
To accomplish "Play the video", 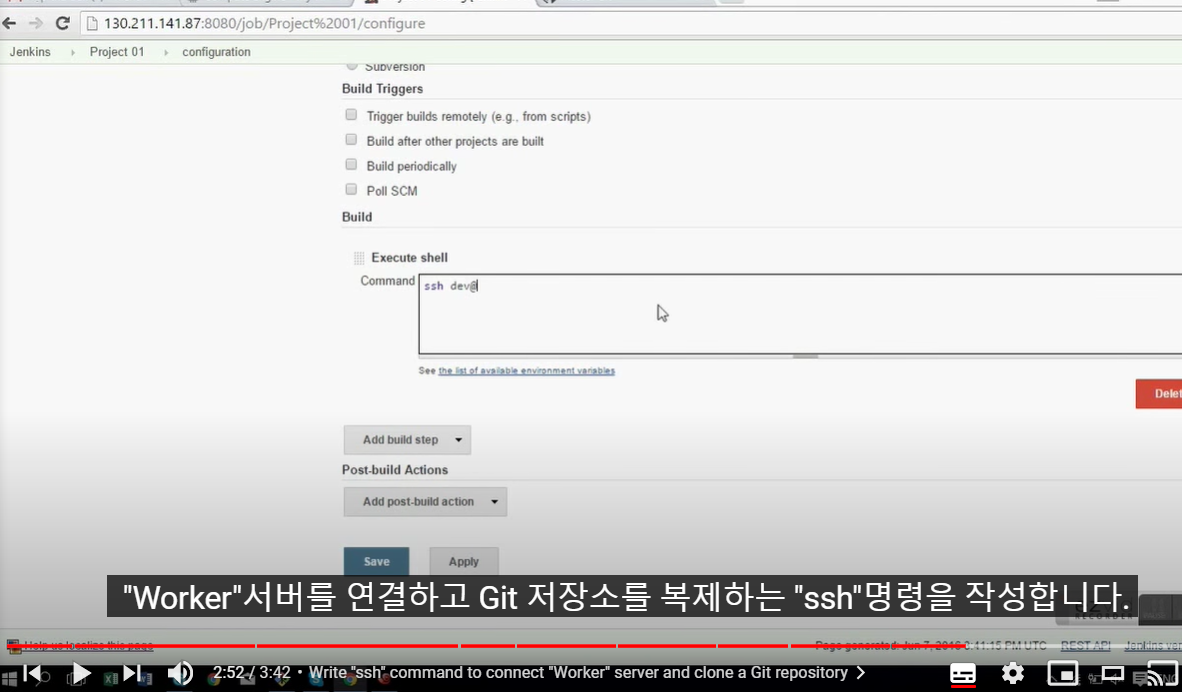I will 80,672.
